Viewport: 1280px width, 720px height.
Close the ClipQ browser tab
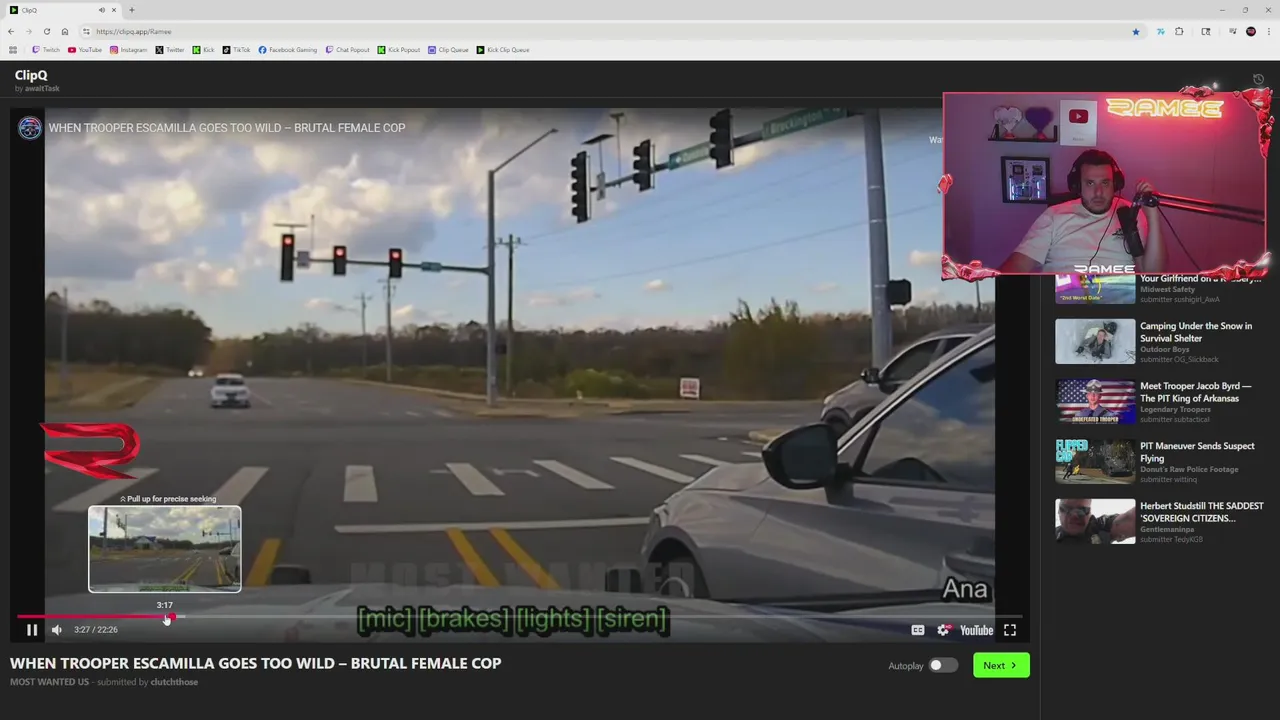[114, 10]
